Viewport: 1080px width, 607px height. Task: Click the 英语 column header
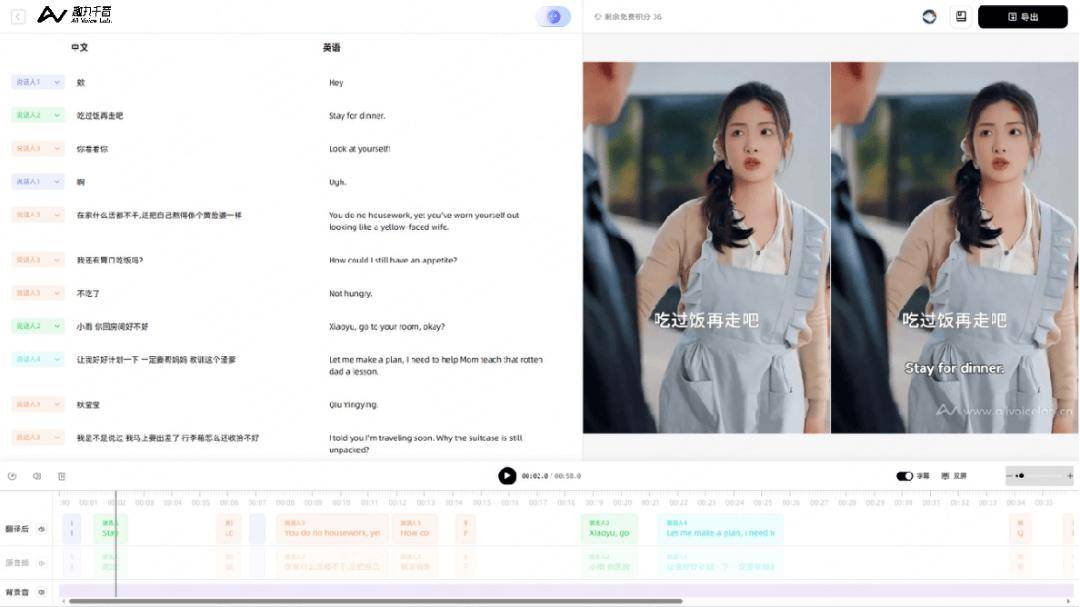click(331, 47)
